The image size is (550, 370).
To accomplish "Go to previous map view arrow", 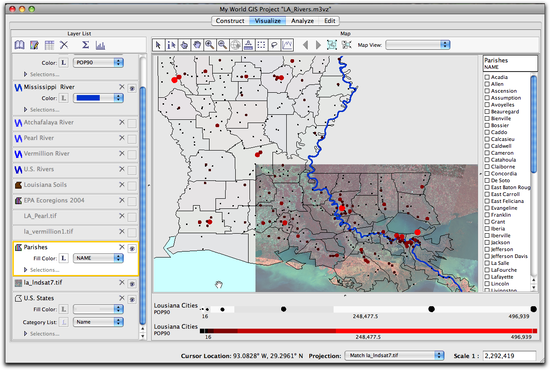I will point(305,45).
